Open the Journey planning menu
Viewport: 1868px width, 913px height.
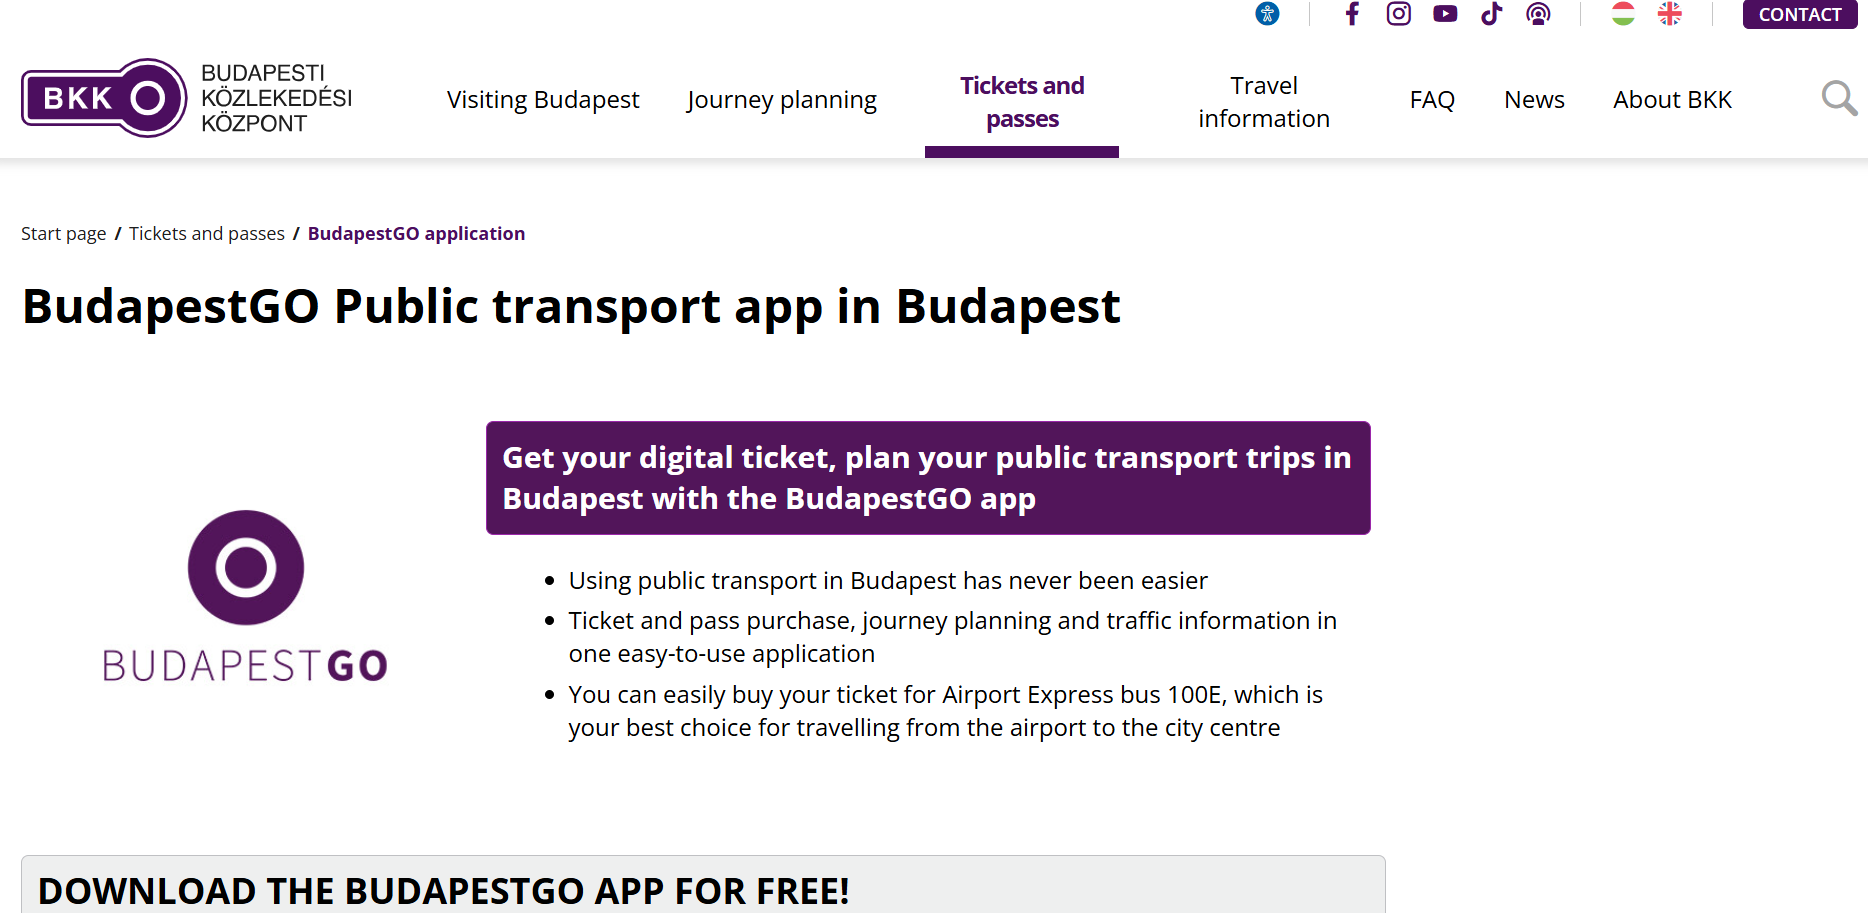[782, 100]
